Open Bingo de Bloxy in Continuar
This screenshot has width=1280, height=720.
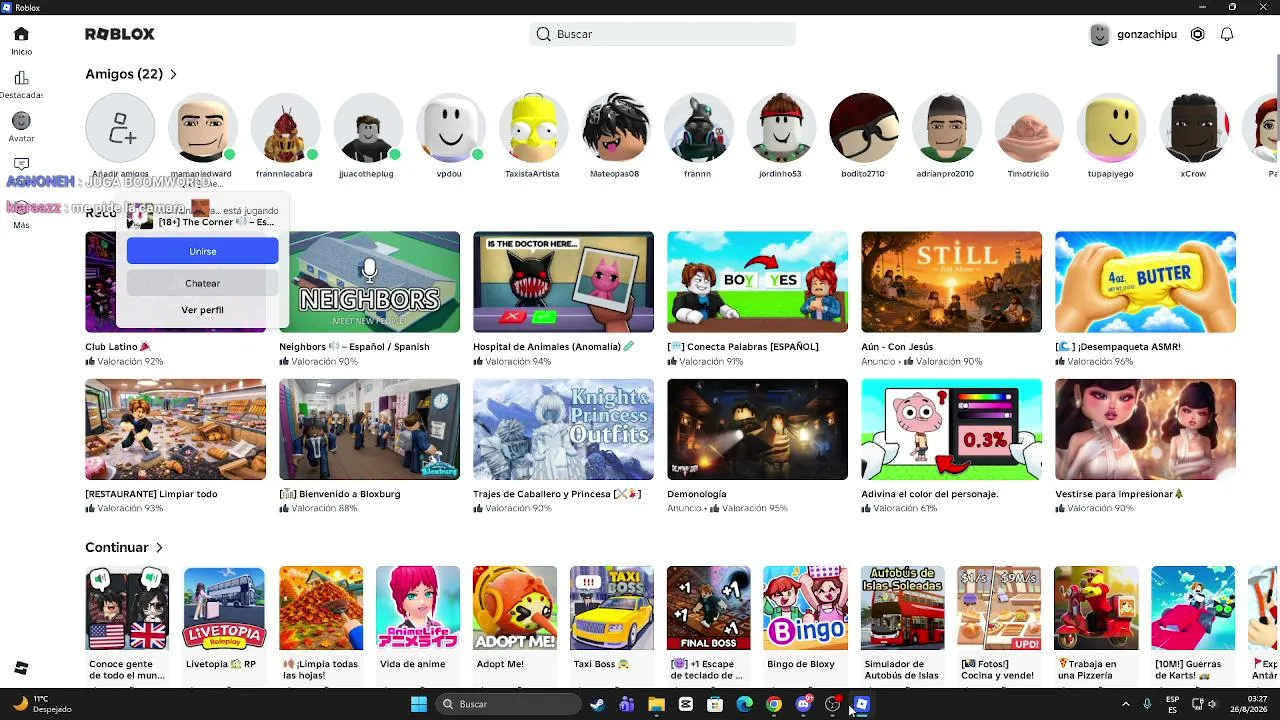tap(805, 608)
